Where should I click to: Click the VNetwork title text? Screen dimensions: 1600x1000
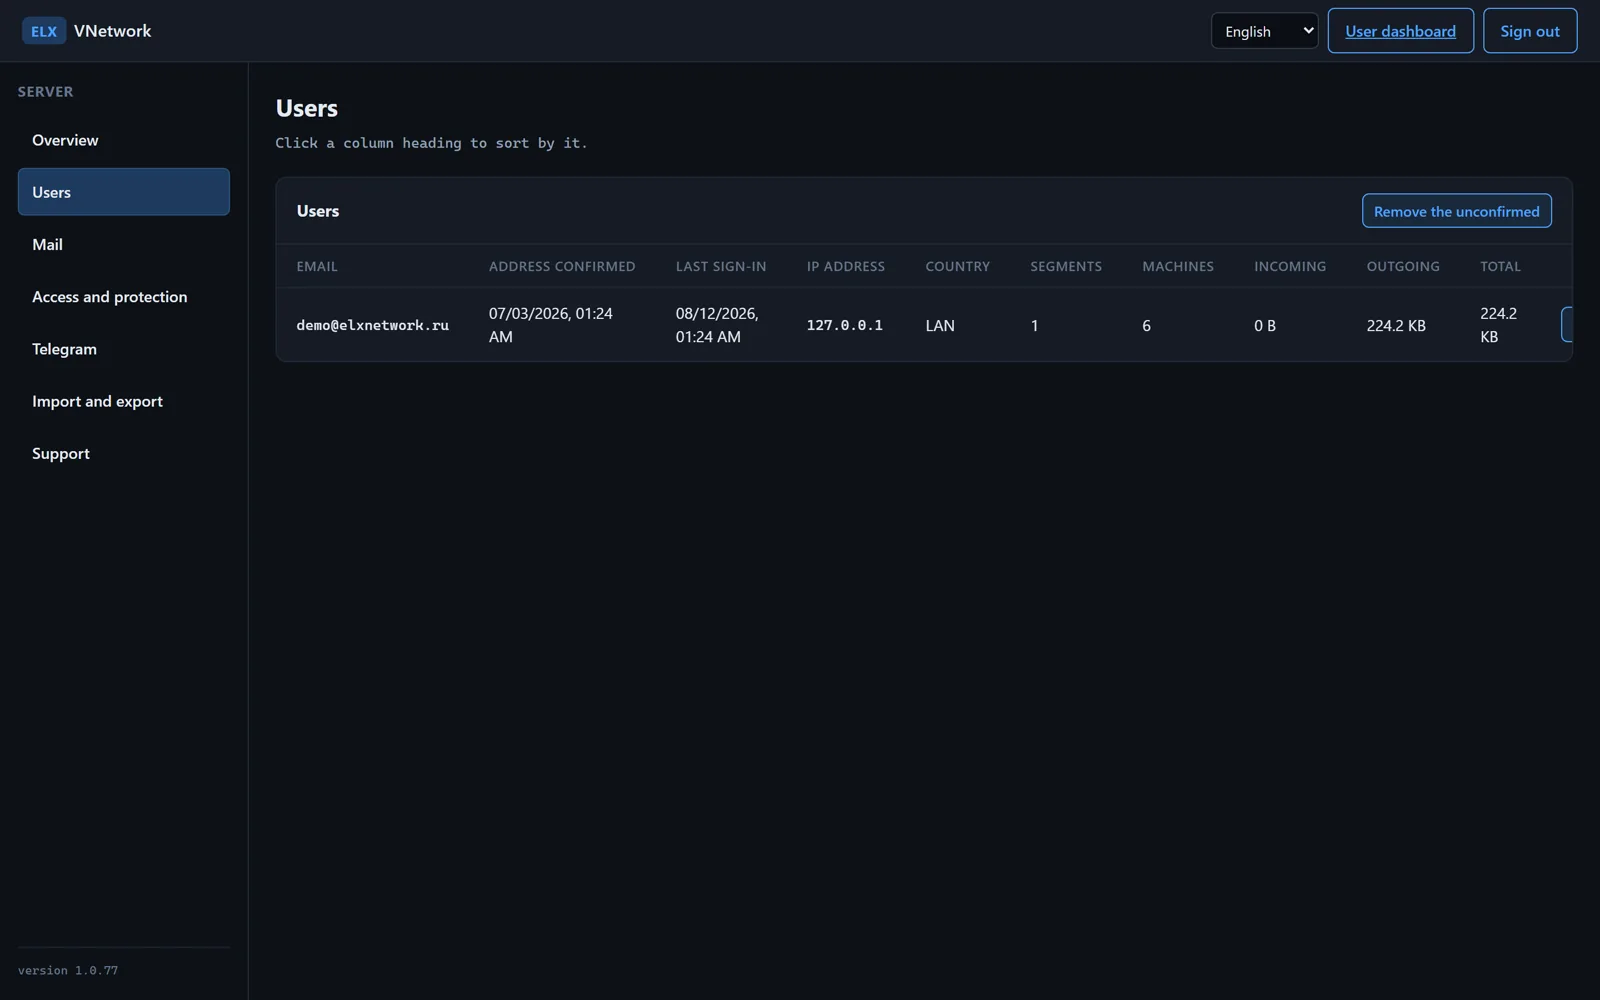[112, 31]
